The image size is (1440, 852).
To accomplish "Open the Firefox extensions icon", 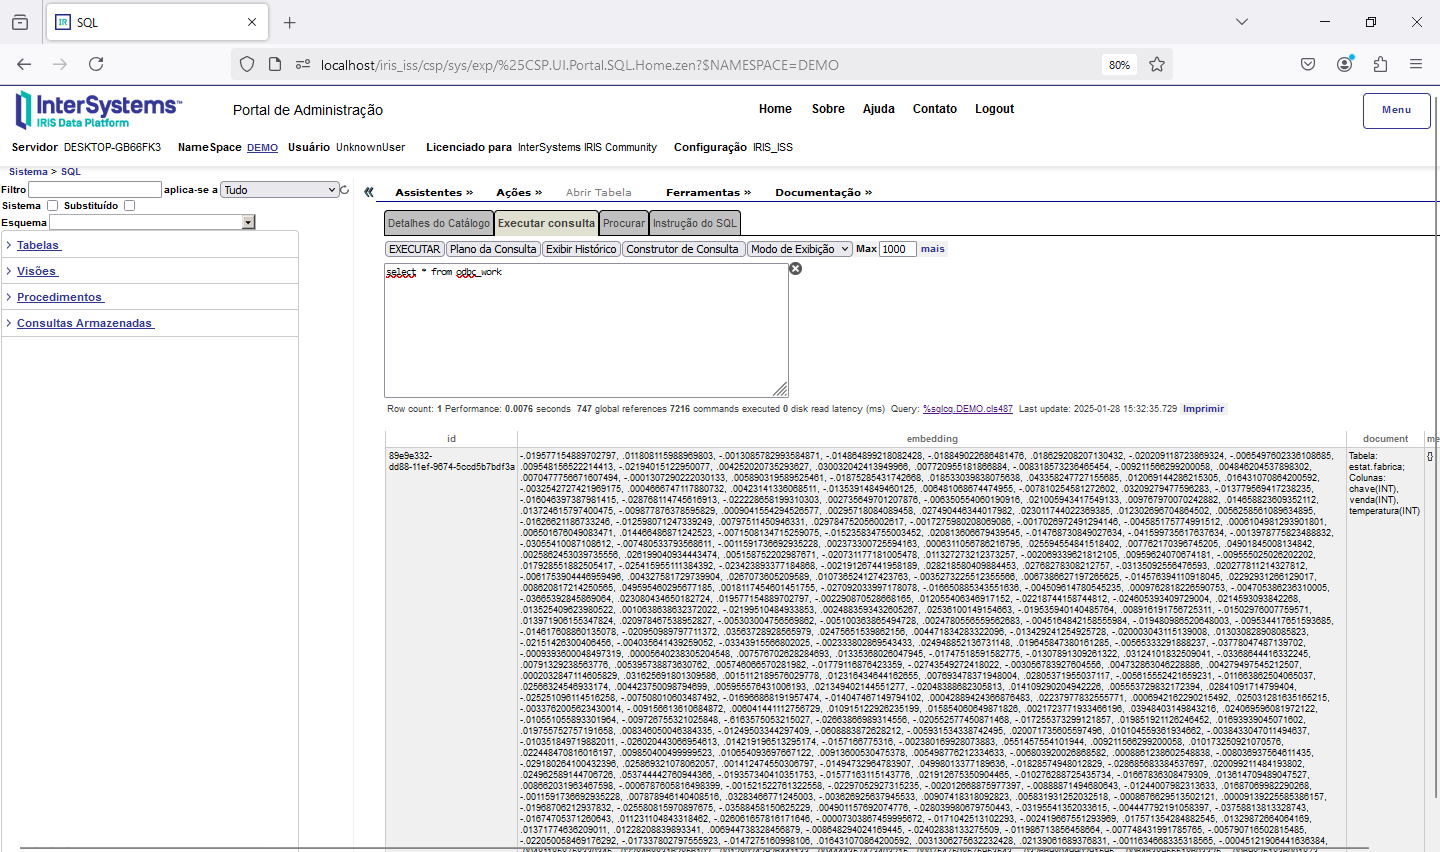I will click(1380, 64).
